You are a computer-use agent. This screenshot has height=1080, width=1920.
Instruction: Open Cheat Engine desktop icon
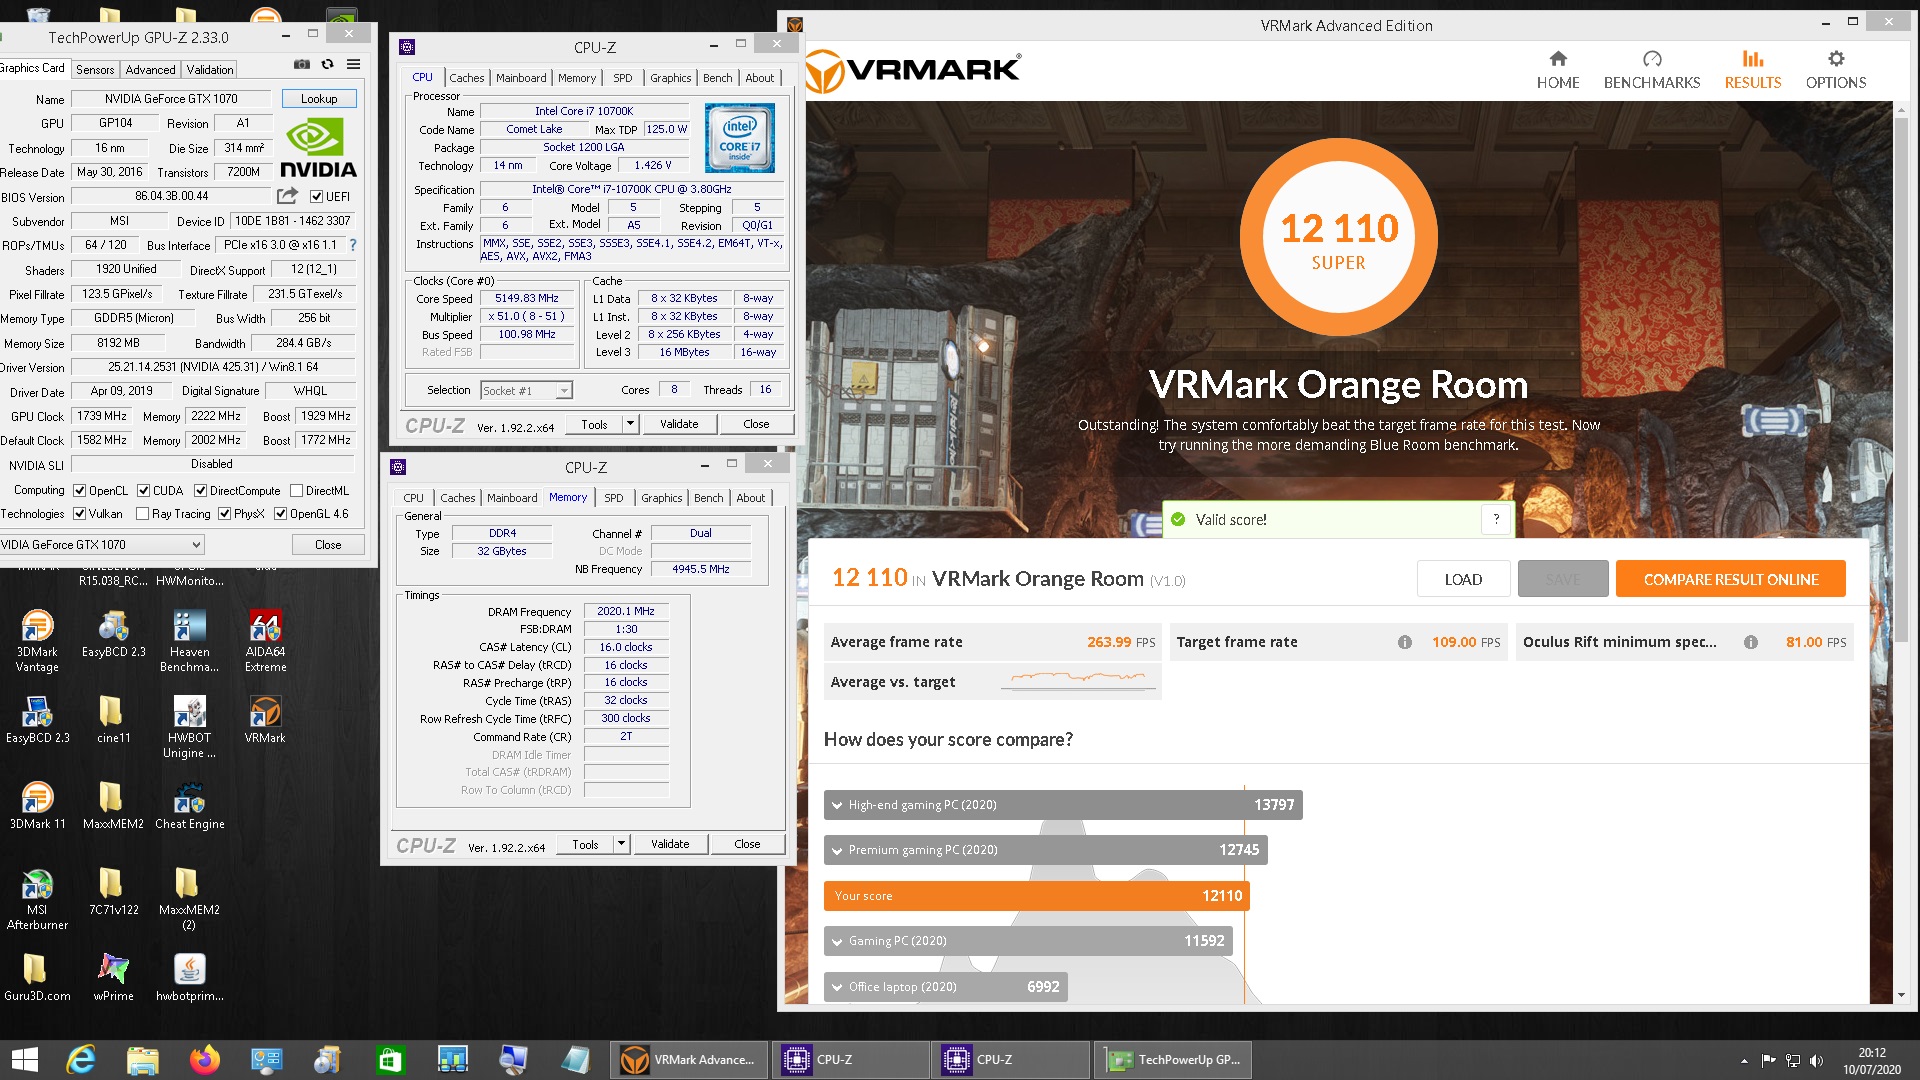189,805
